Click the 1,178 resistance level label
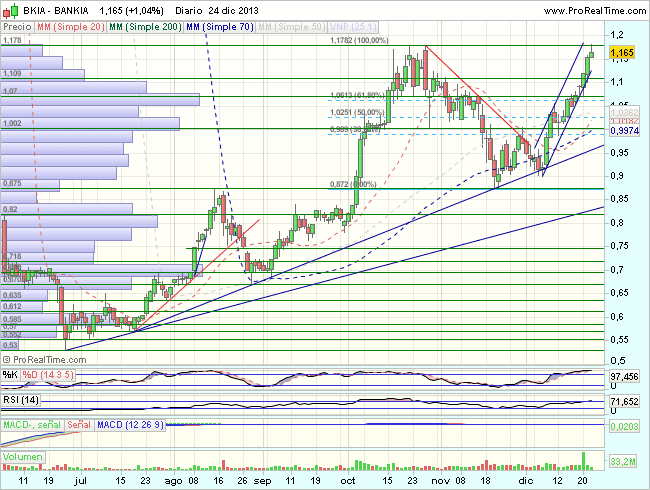Viewport: 650px width, 490px height. 12,40
